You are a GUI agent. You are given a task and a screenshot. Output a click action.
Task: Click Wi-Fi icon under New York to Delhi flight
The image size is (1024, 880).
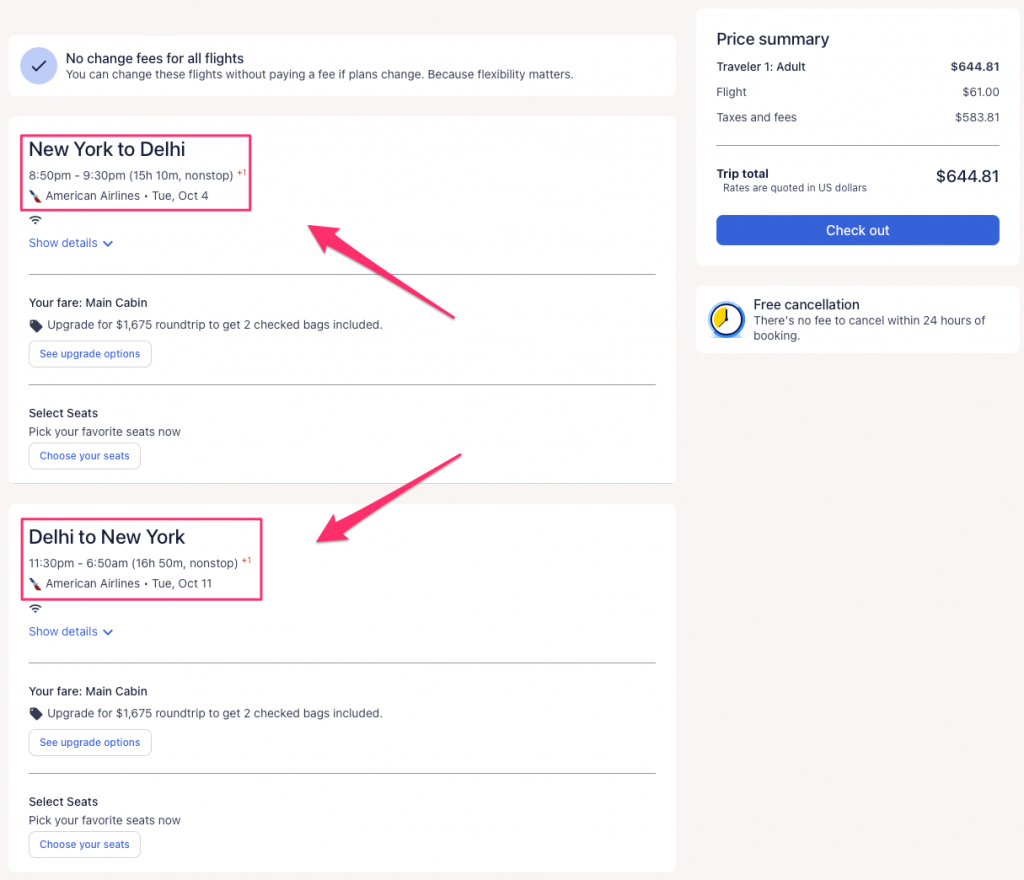point(35,220)
